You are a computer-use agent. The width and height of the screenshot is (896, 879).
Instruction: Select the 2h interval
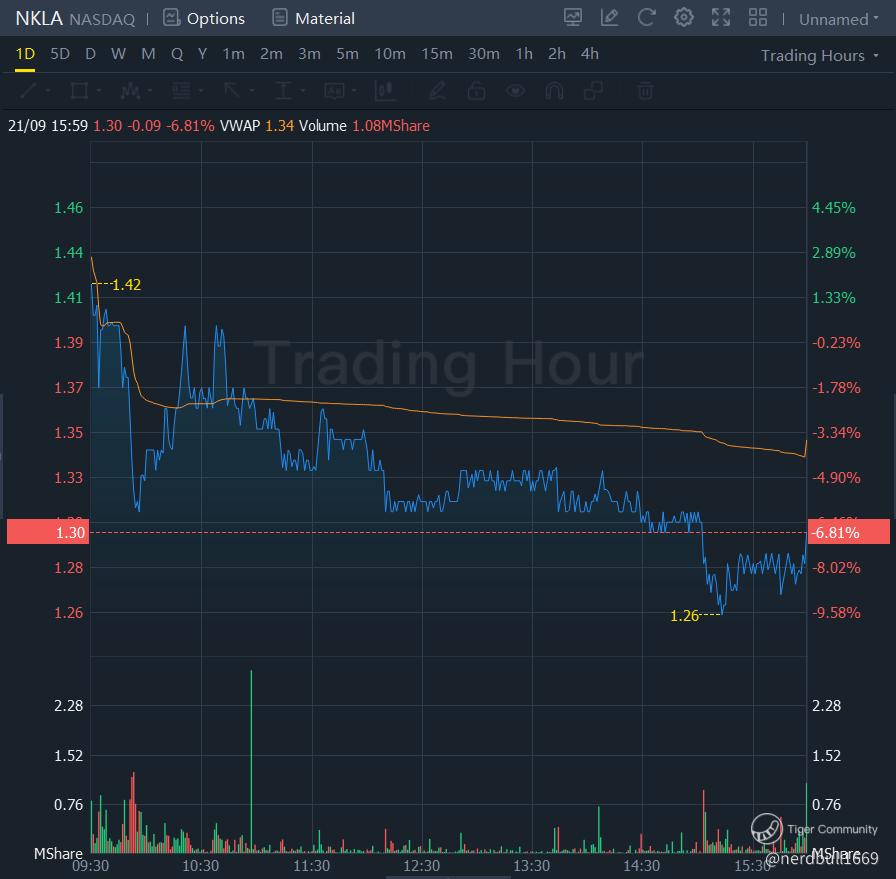pos(557,54)
